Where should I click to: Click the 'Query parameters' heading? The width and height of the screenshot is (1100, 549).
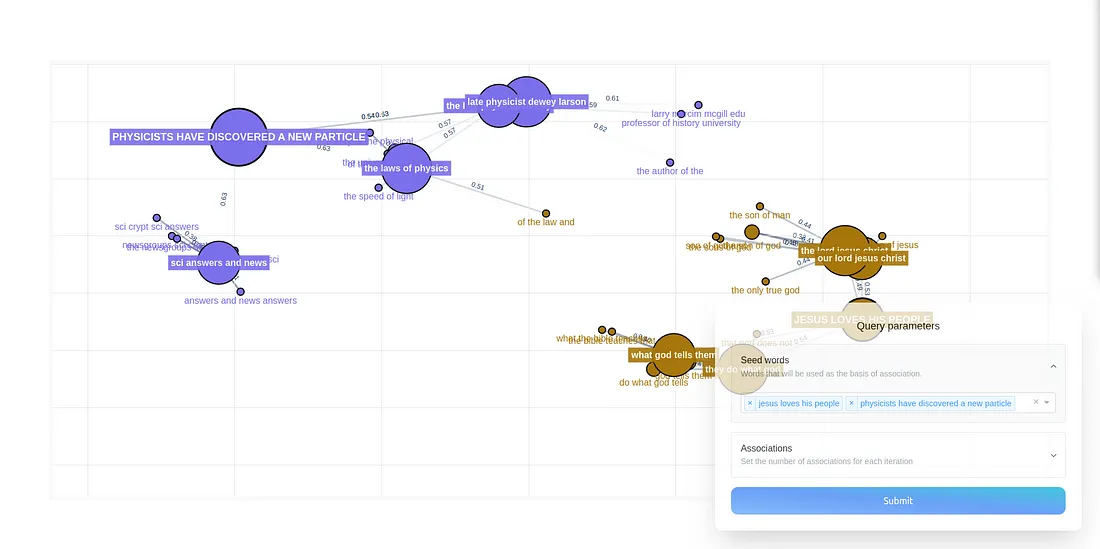tap(898, 326)
